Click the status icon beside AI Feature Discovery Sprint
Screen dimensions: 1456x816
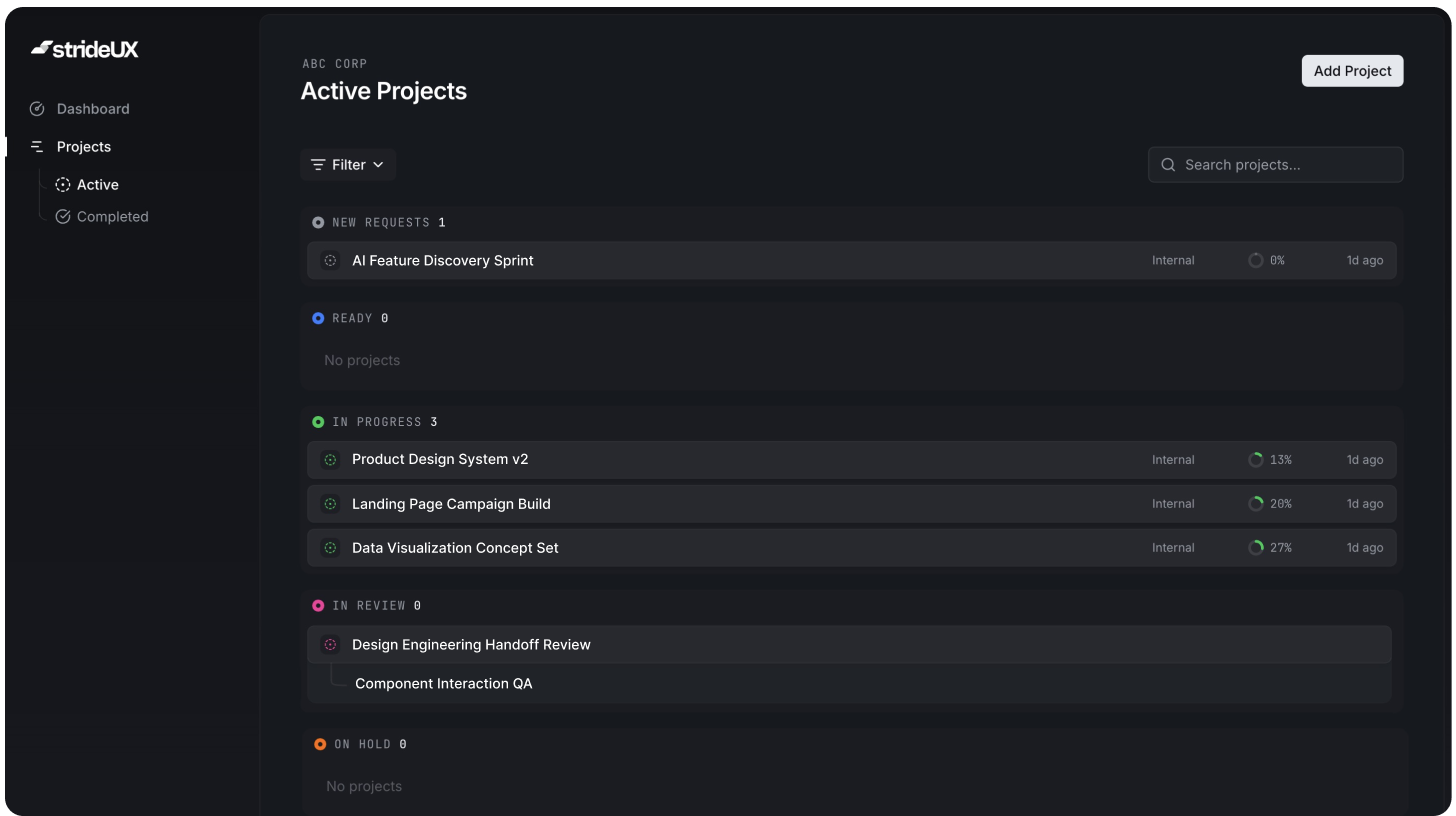coord(329,260)
